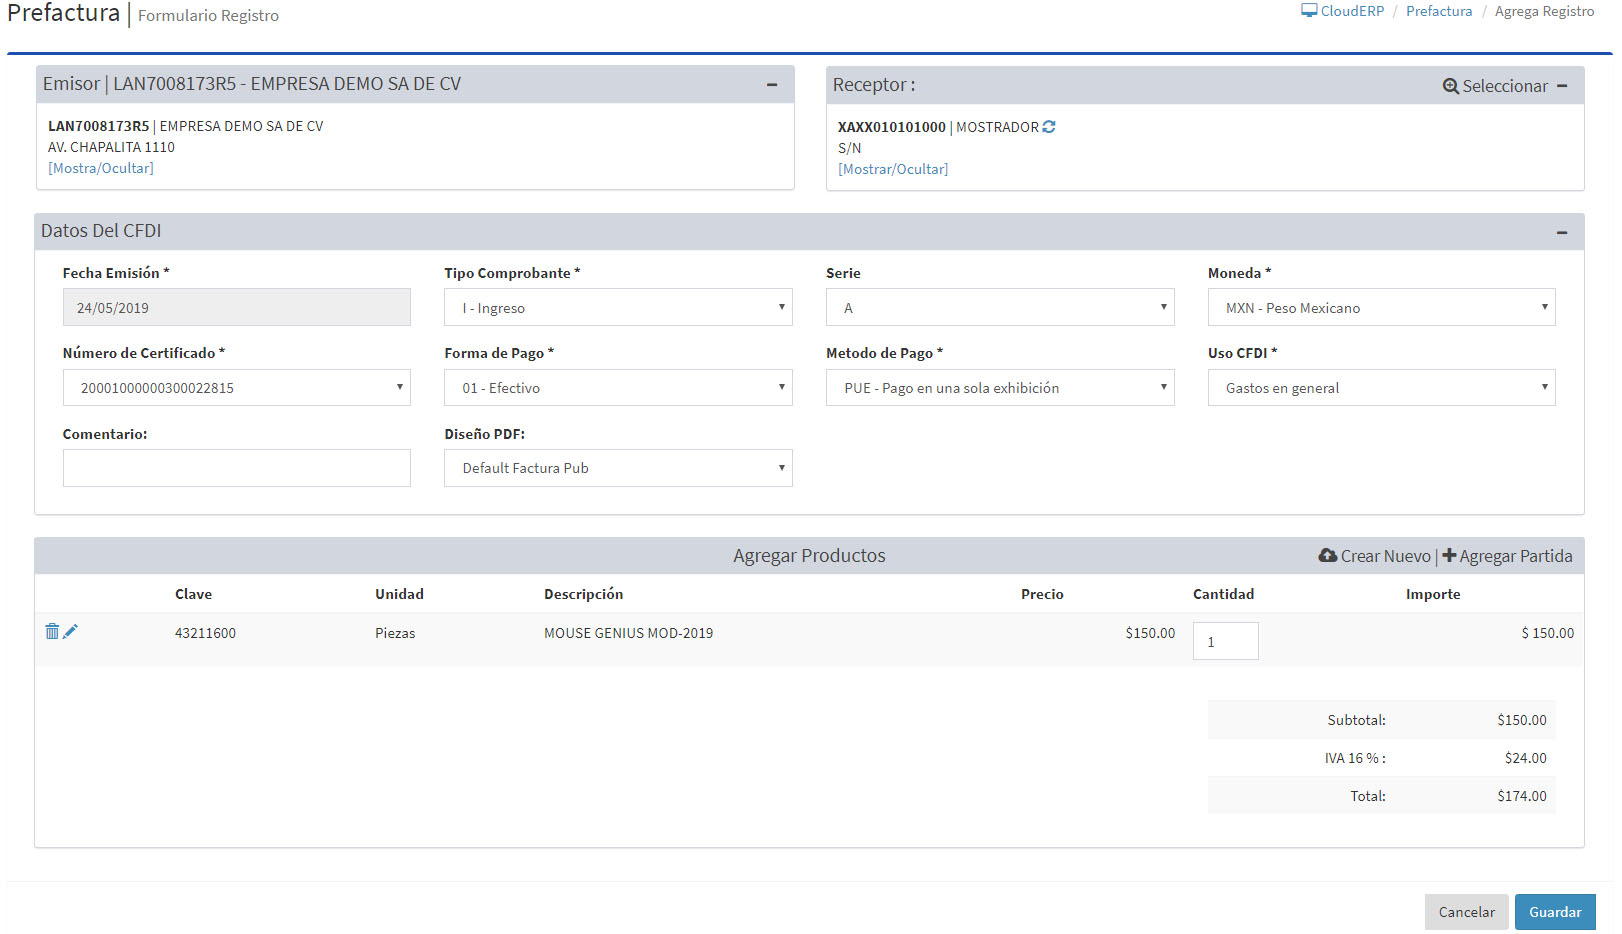Click the AV. CHAPALITA 1110 address text

pos(111,147)
